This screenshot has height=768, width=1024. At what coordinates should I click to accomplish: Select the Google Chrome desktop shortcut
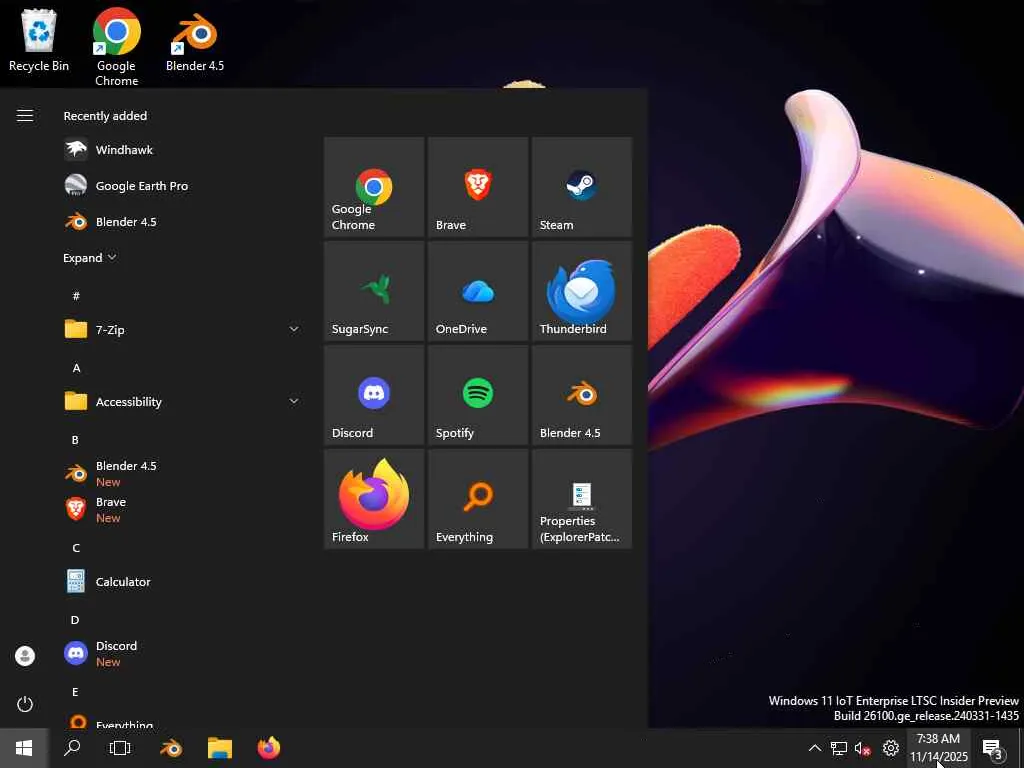[116, 47]
